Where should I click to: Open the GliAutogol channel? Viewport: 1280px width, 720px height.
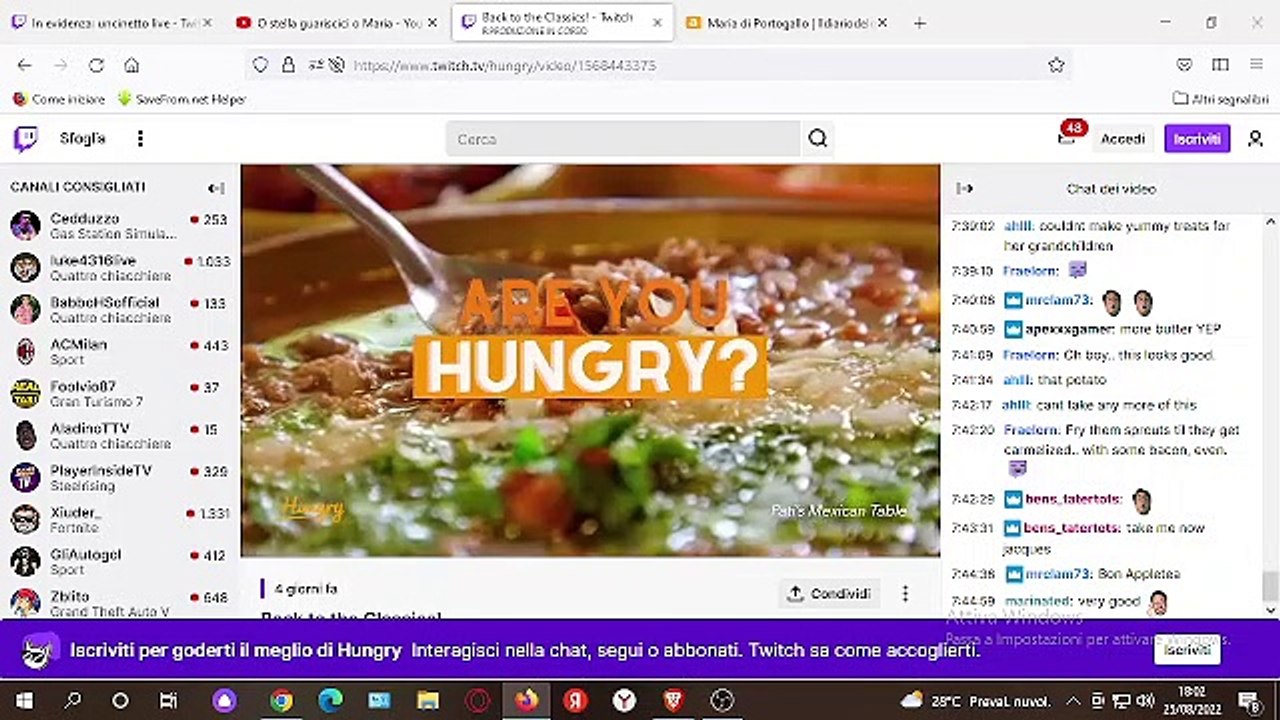(120, 561)
